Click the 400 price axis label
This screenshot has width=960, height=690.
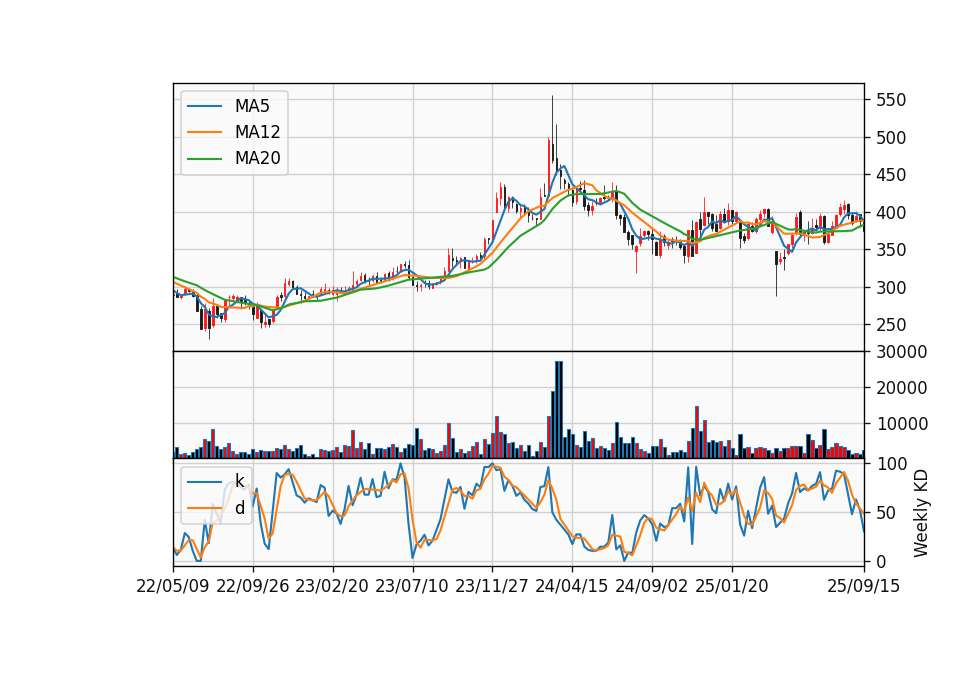pos(891,213)
